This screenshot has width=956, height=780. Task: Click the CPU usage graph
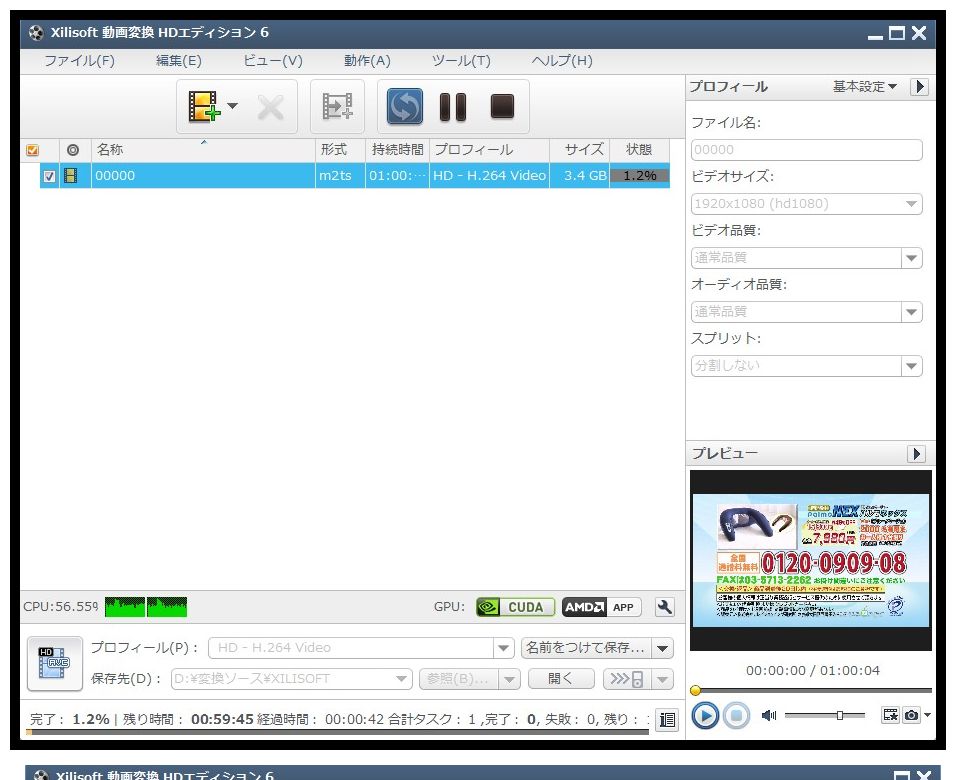click(146, 607)
